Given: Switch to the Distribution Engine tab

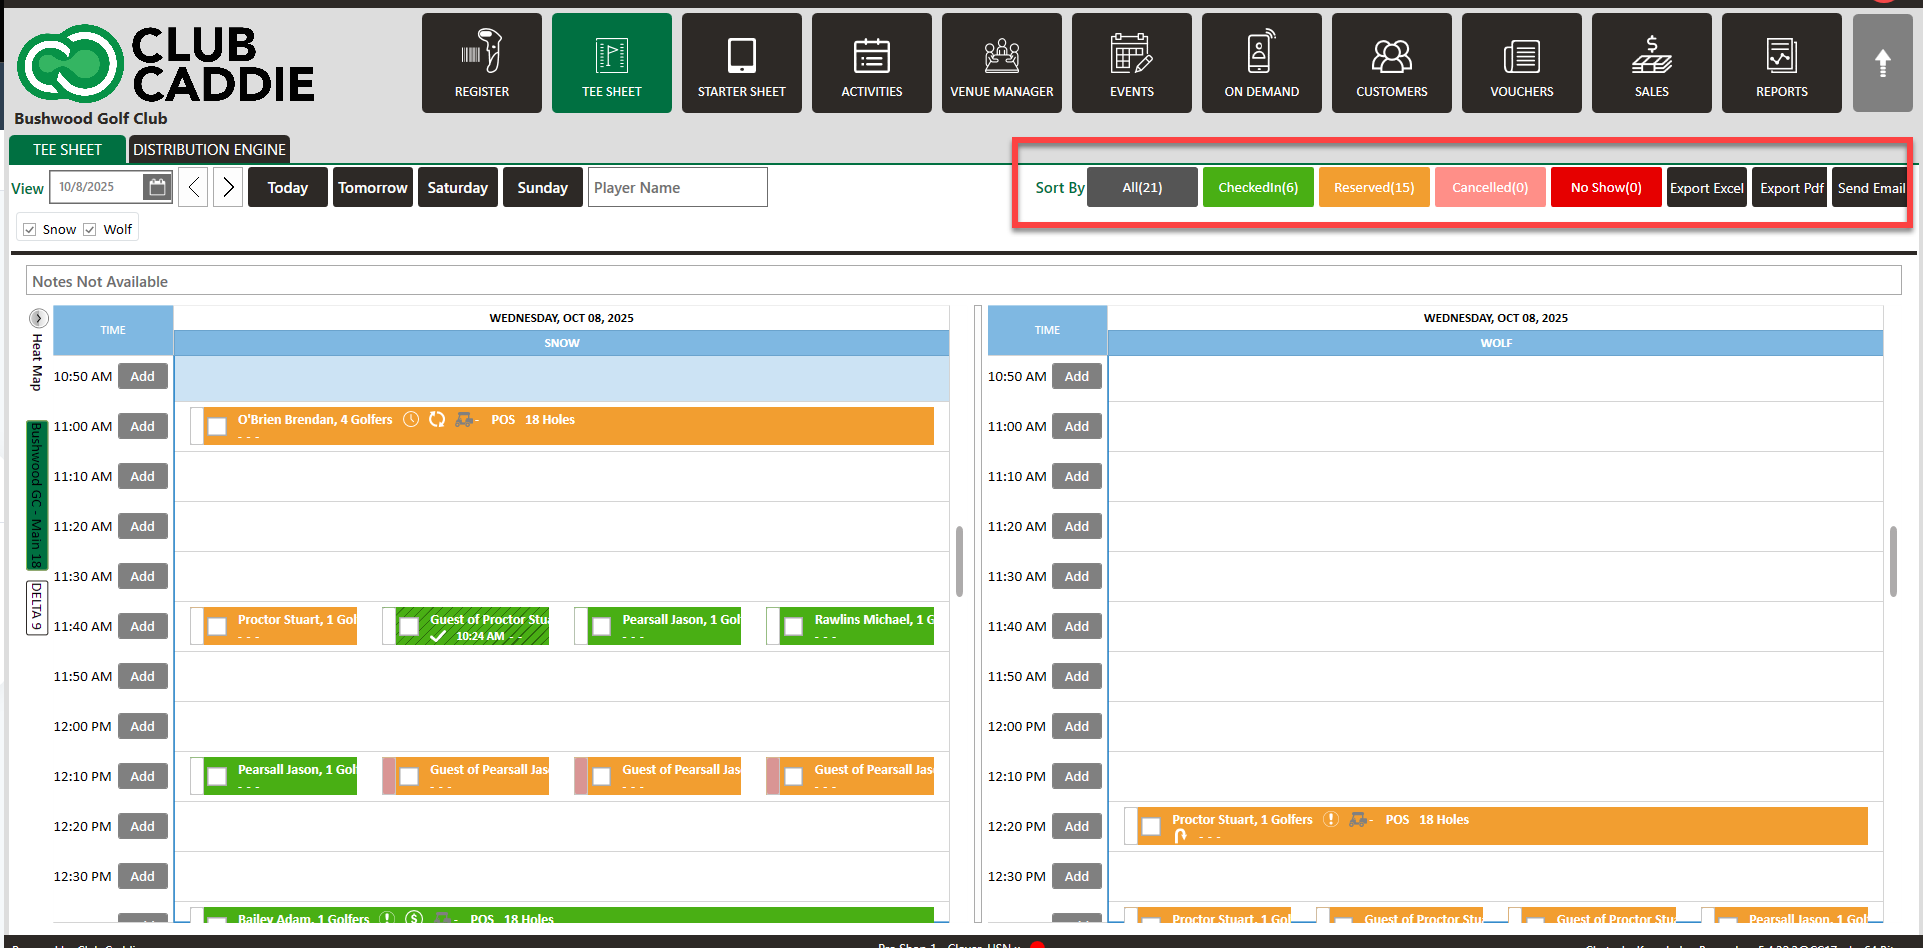Looking at the screenshot, I should point(209,150).
